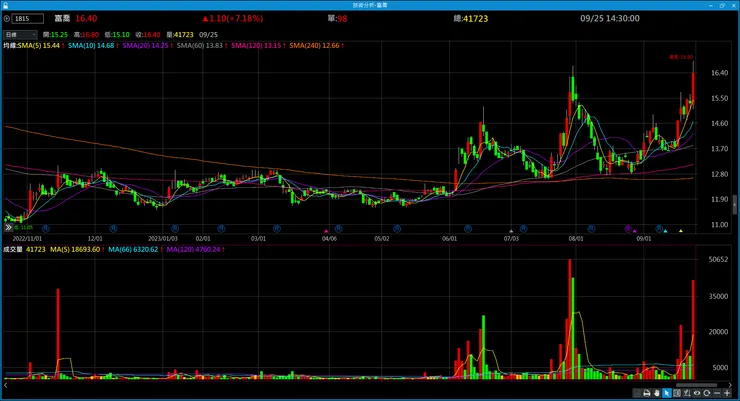Select the SMA(10) 14.68 indicator label
The image size is (740, 401).
pos(93,46)
